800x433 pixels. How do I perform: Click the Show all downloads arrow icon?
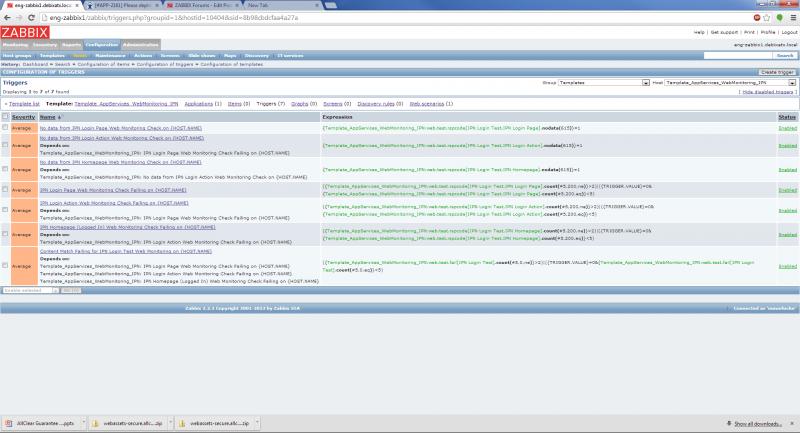[729, 423]
